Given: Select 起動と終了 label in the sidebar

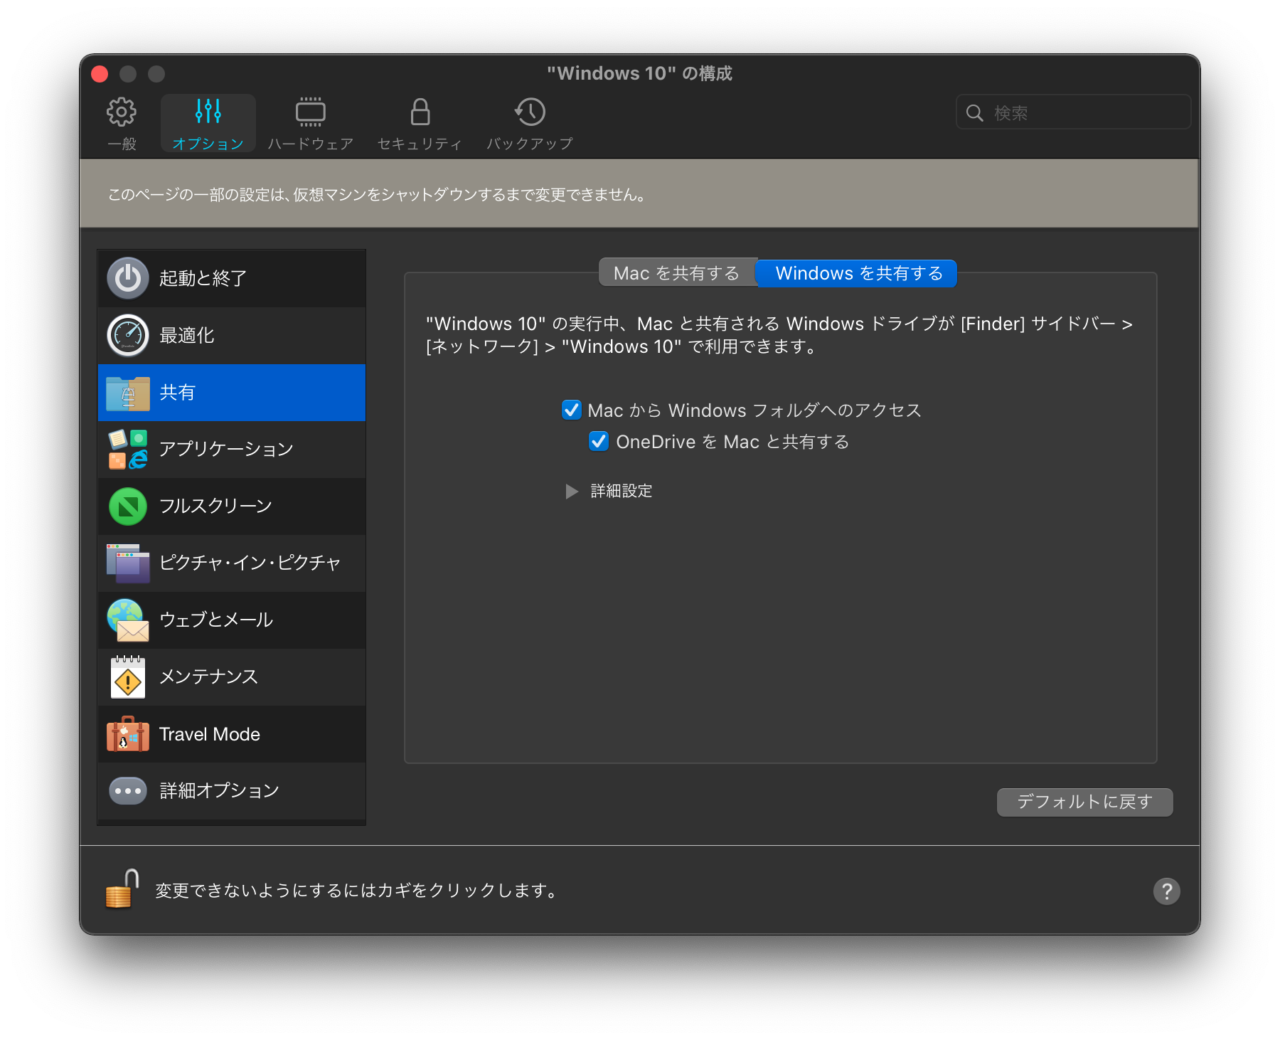Looking at the screenshot, I should click(203, 278).
